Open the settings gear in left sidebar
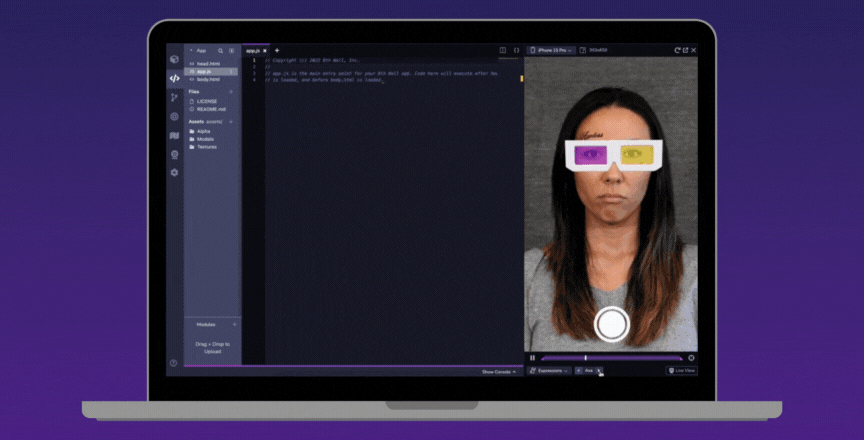Screen dimensions: 864x440 (x=175, y=172)
